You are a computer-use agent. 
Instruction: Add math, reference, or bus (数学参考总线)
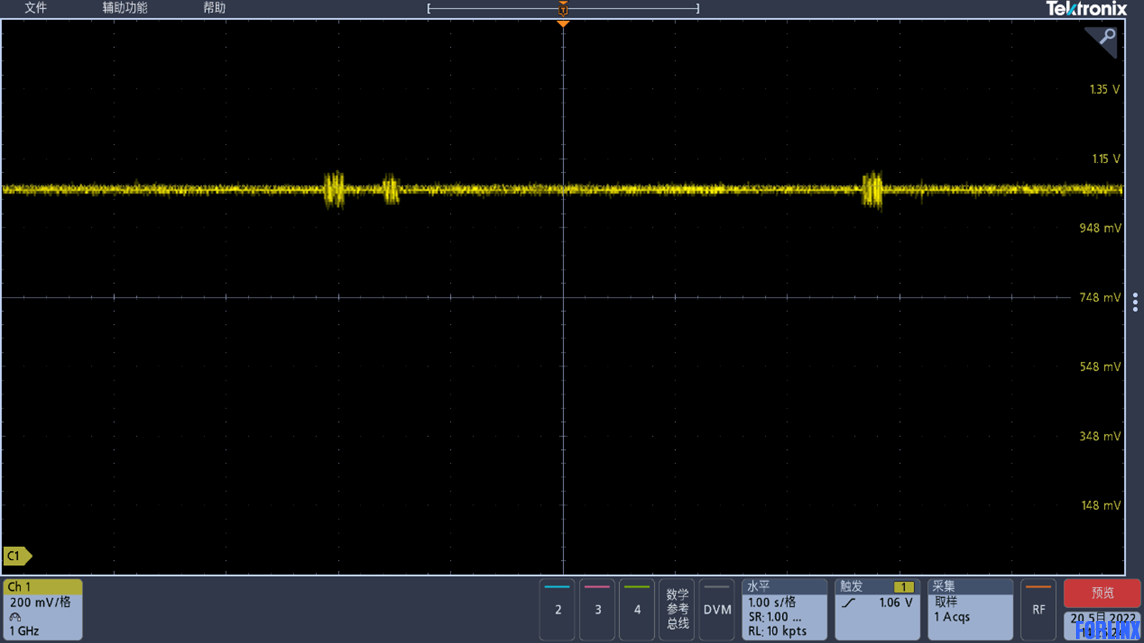677,609
